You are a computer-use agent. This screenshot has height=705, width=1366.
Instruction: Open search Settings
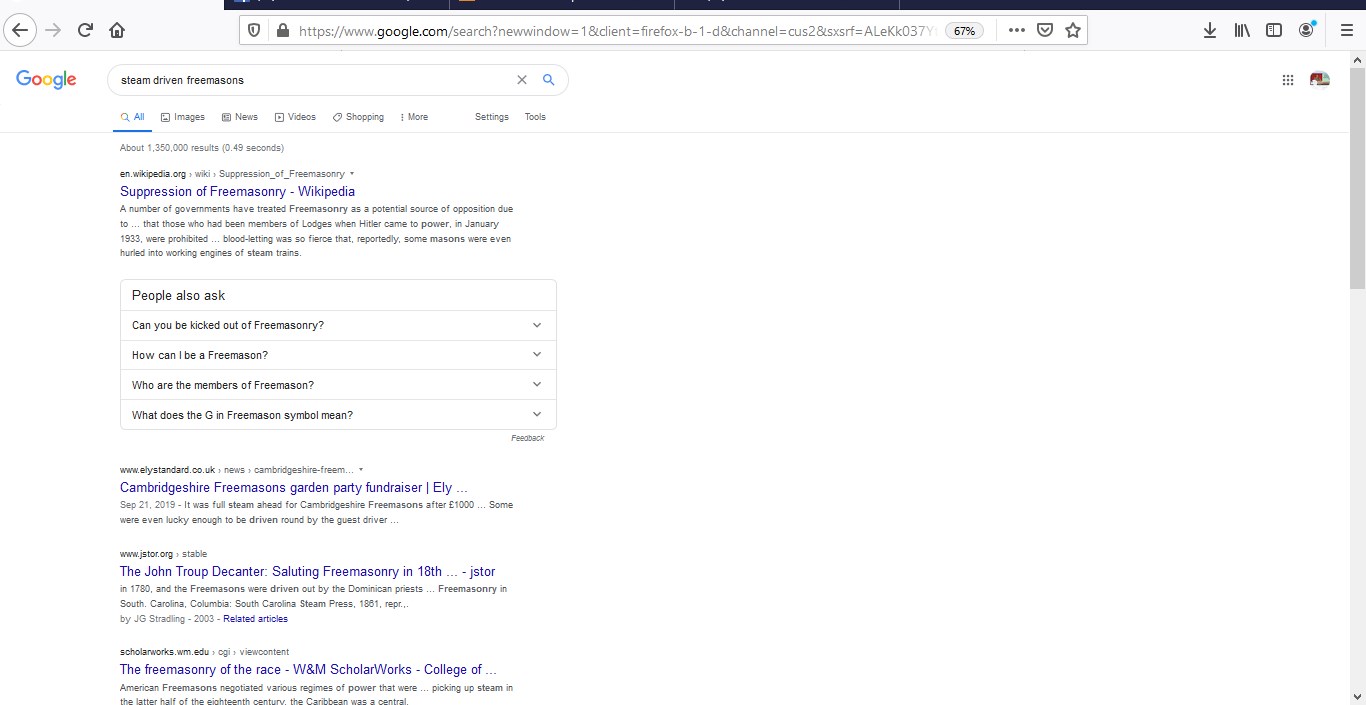(x=492, y=117)
